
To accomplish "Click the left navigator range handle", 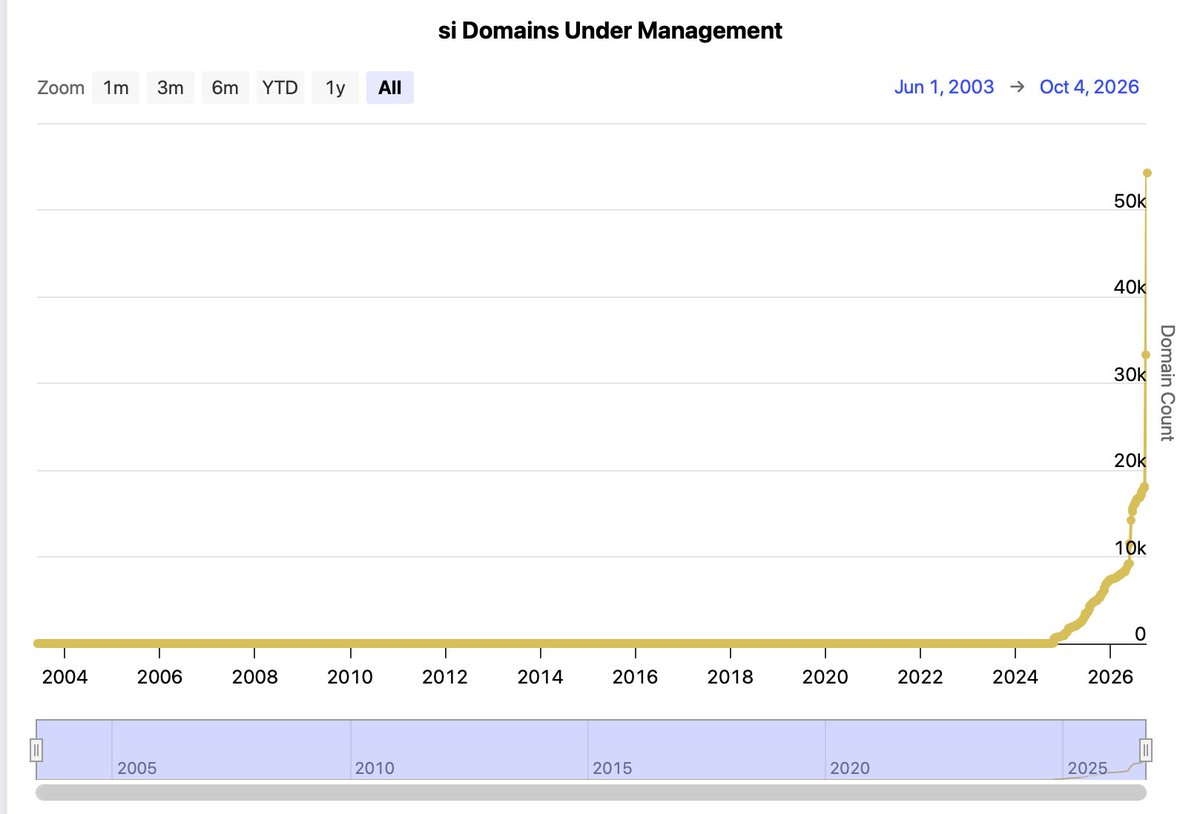I will [x=36, y=749].
